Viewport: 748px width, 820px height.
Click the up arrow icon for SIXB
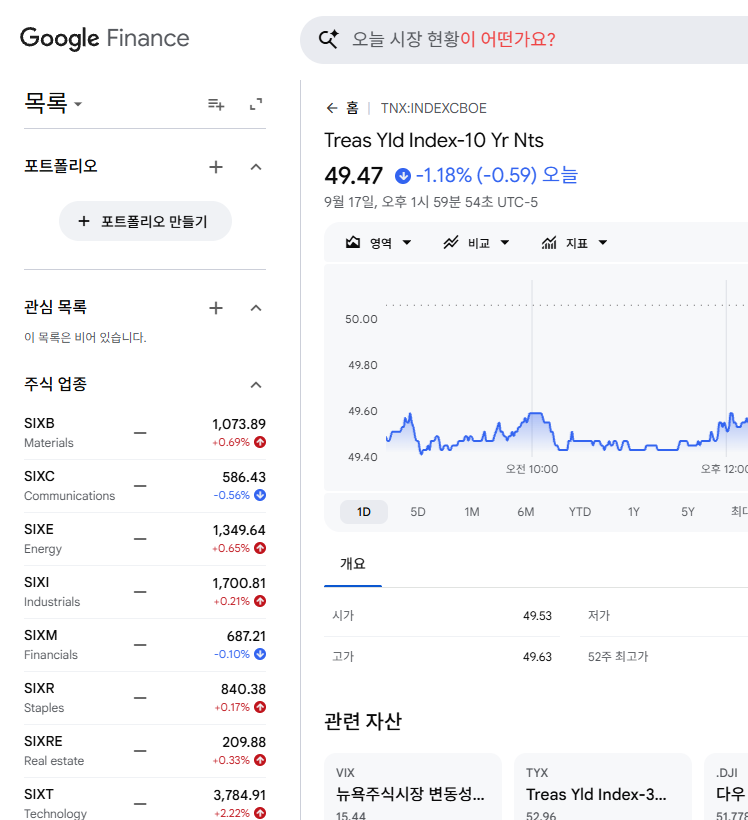click(x=260, y=442)
